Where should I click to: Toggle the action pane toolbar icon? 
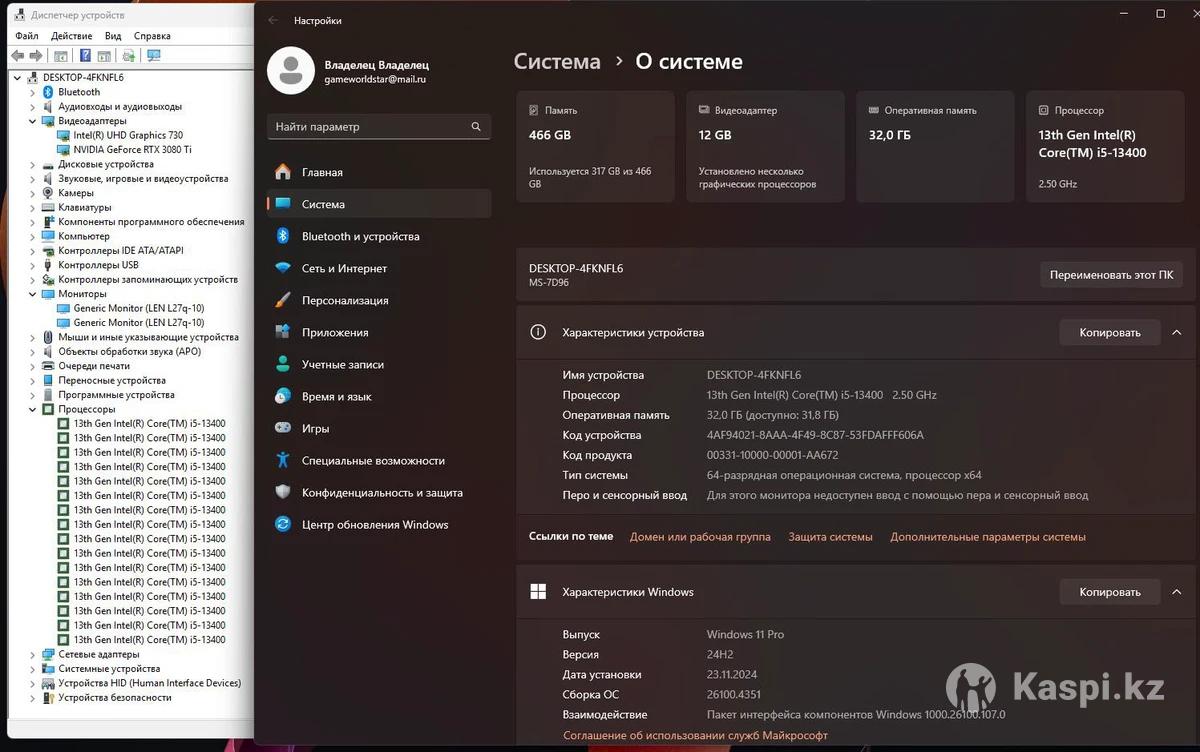[x=104, y=56]
